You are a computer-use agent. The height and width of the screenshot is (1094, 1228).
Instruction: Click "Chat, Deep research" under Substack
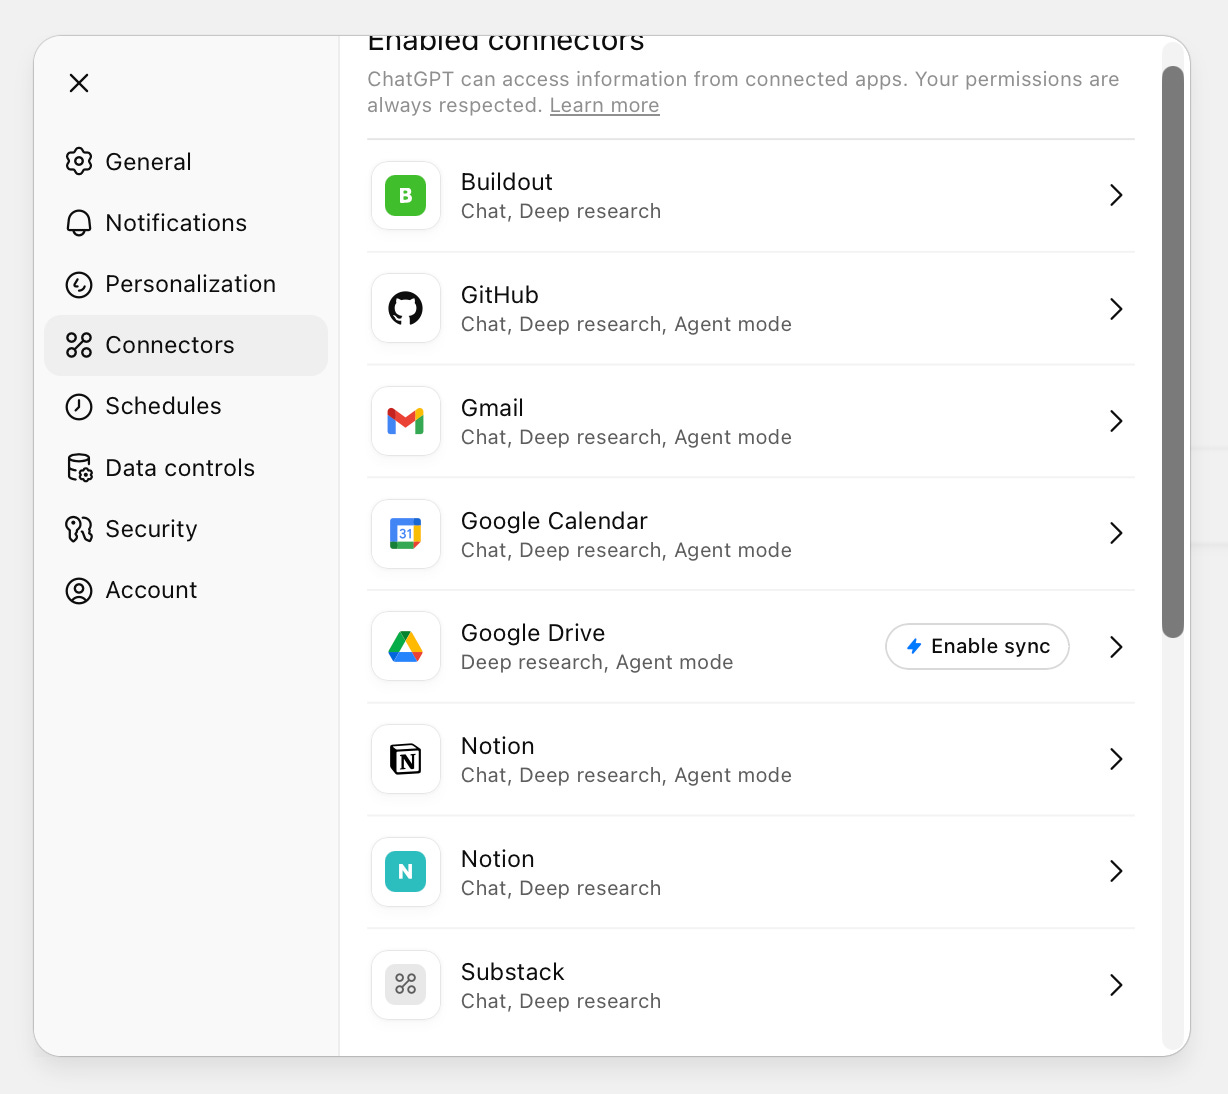[561, 1002]
